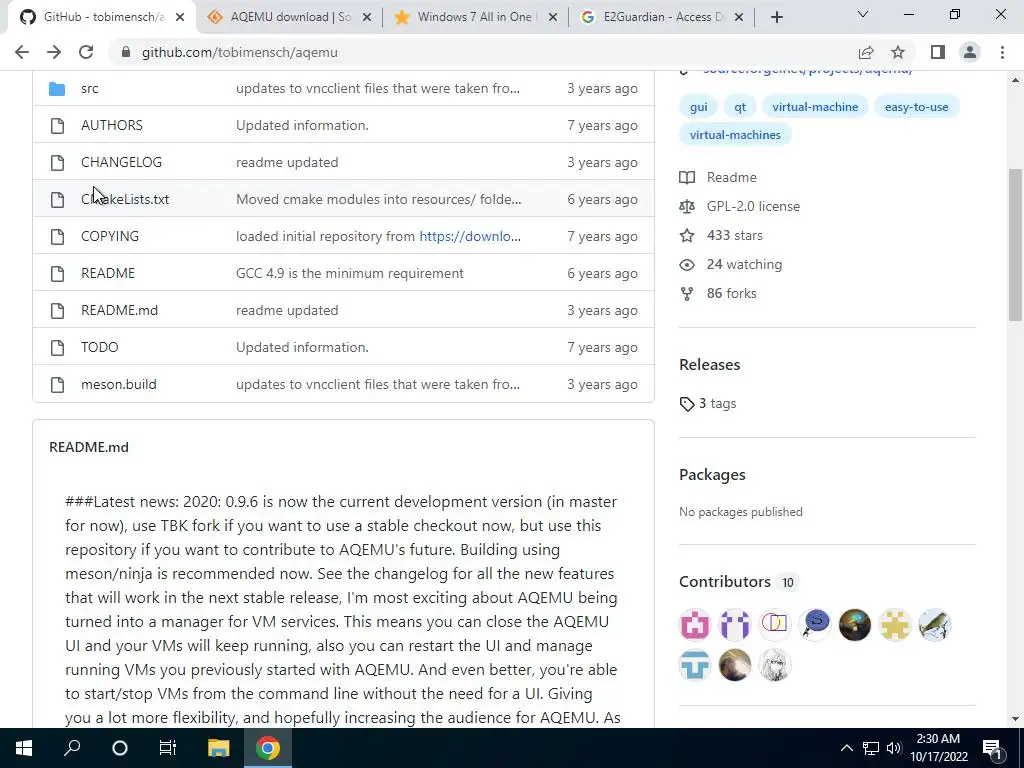Click the Chrome taskbar icon
Viewport: 1024px width, 768px height.
click(268, 748)
